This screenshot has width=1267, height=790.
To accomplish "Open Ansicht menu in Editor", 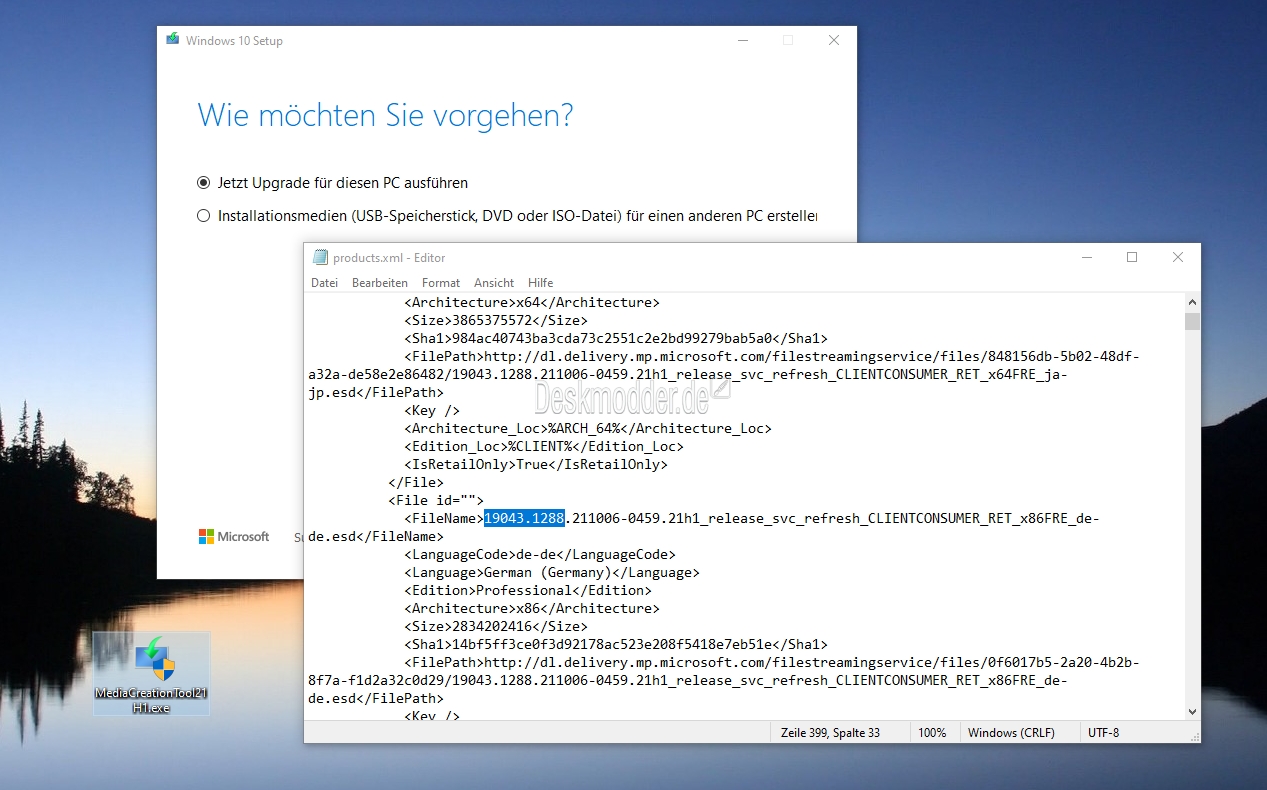I will tap(494, 283).
